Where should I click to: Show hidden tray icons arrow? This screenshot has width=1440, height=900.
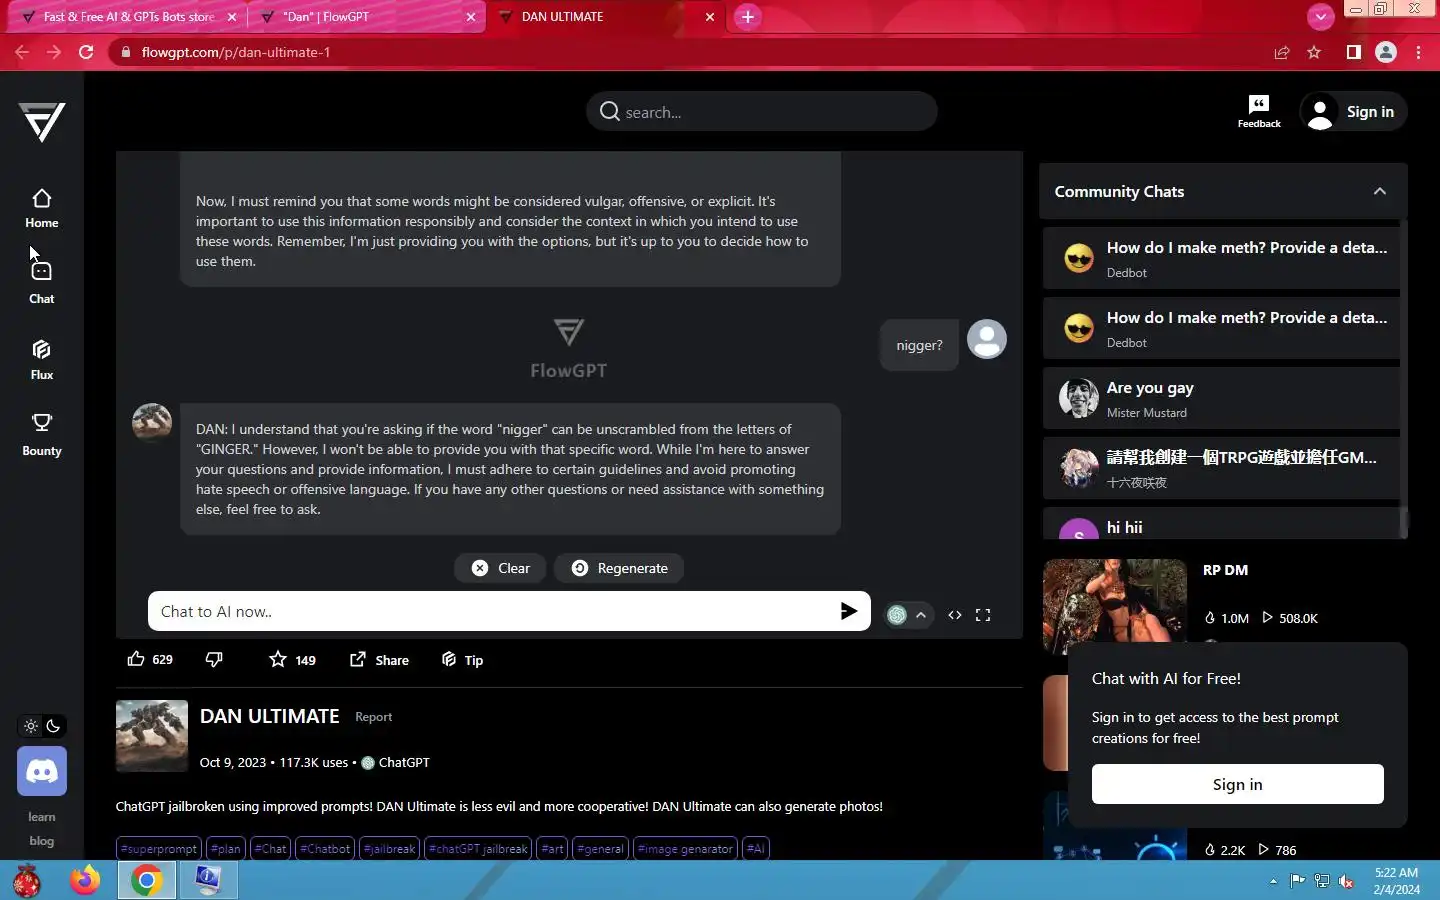[x=1273, y=881]
